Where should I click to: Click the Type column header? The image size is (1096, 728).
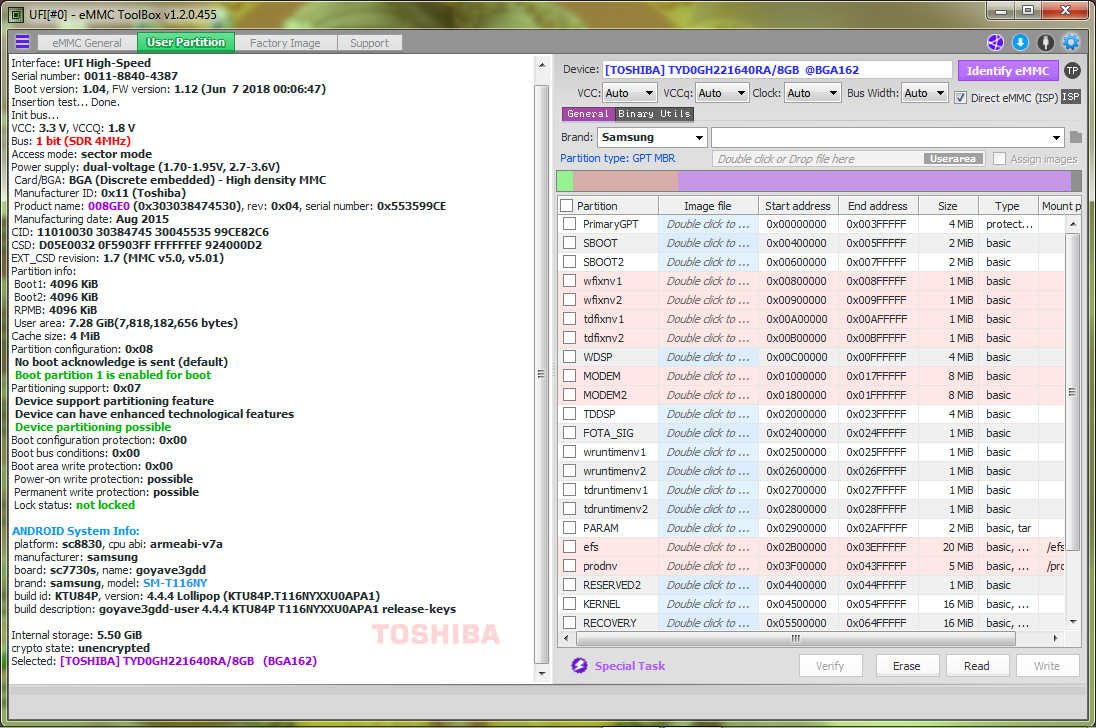pyautogui.click(x=1007, y=205)
